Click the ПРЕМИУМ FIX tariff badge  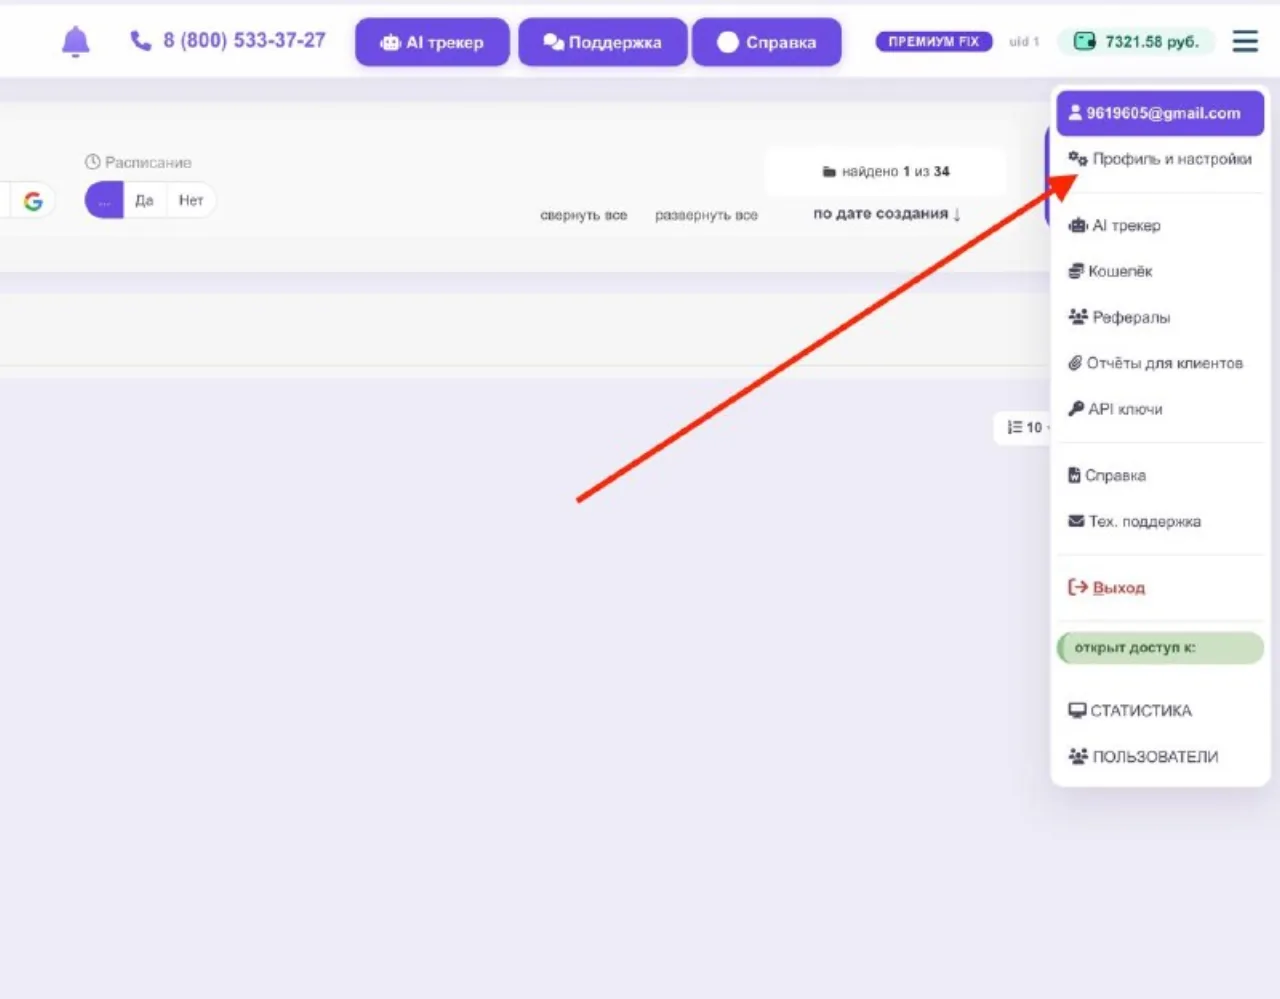tap(934, 41)
